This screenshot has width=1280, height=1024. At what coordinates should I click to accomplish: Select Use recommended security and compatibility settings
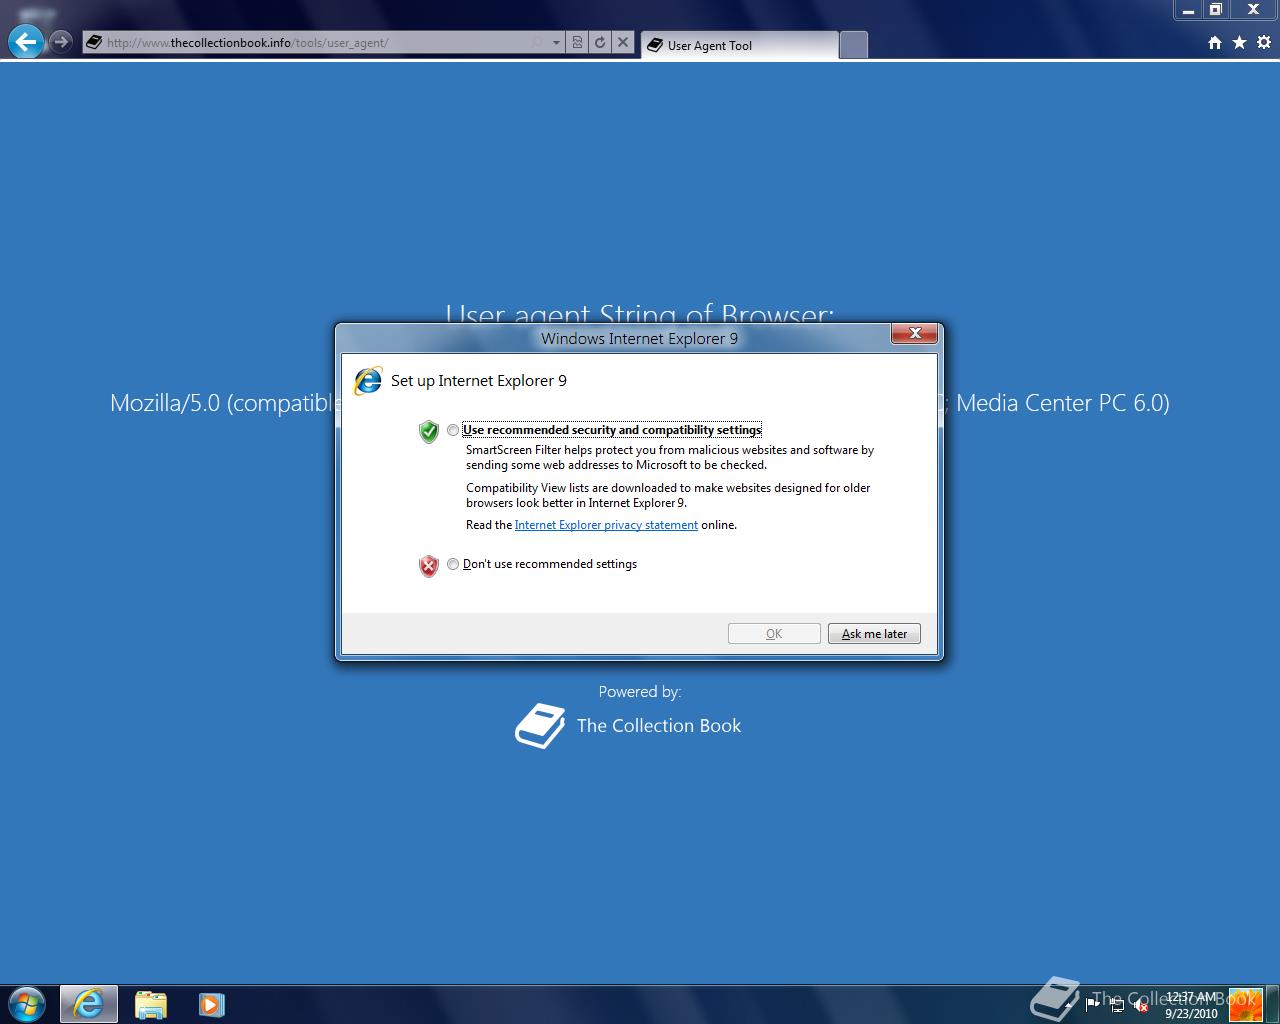coord(453,430)
